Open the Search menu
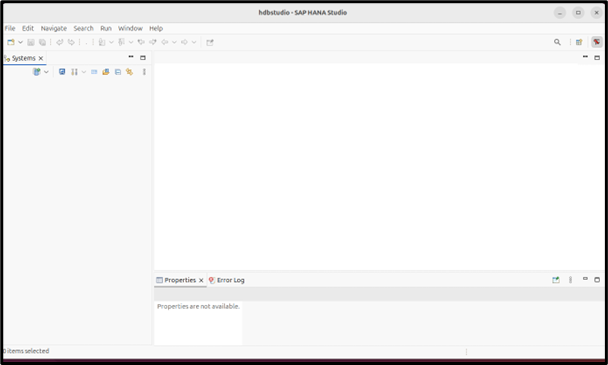 (x=83, y=28)
